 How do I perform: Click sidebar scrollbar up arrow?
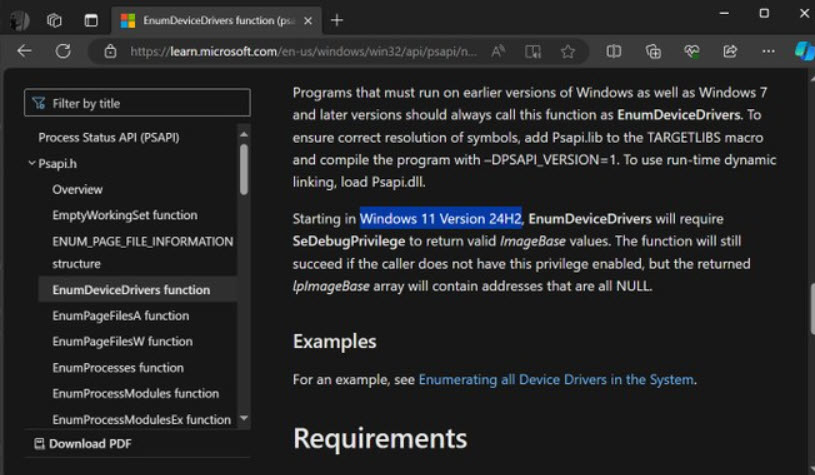pos(244,135)
